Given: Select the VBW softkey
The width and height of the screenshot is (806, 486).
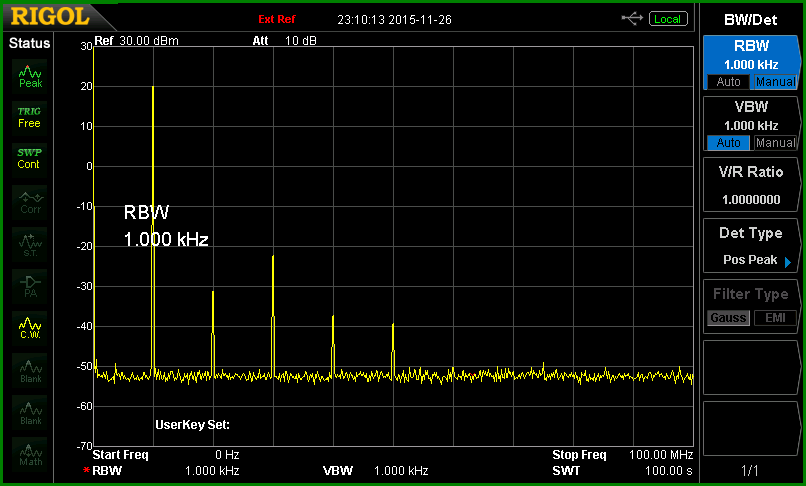Looking at the screenshot, I should pyautogui.click(x=751, y=123).
